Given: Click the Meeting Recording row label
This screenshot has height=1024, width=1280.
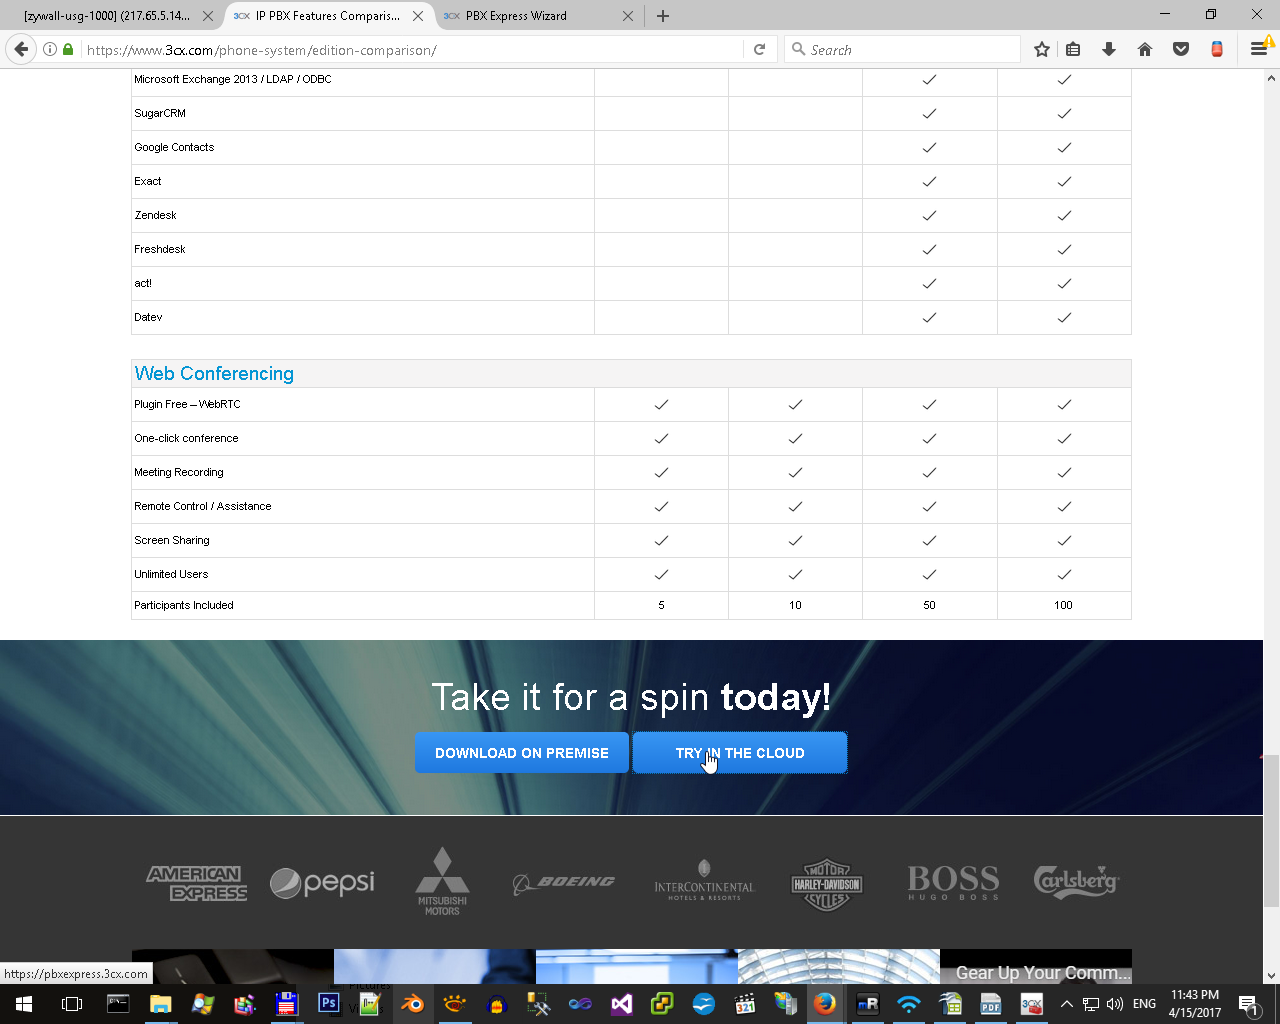Looking at the screenshot, I should point(179,472).
